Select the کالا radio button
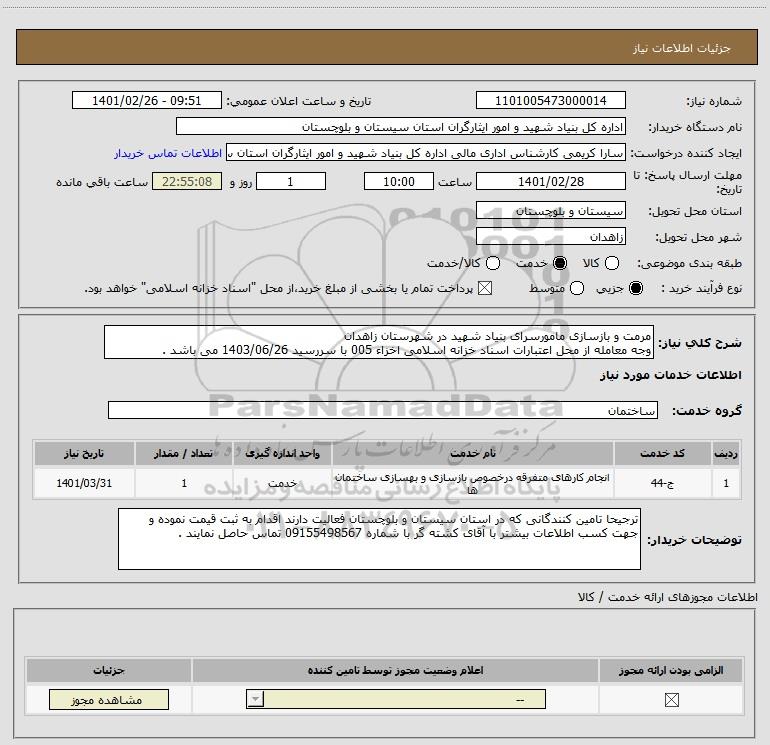 pyautogui.click(x=611, y=263)
